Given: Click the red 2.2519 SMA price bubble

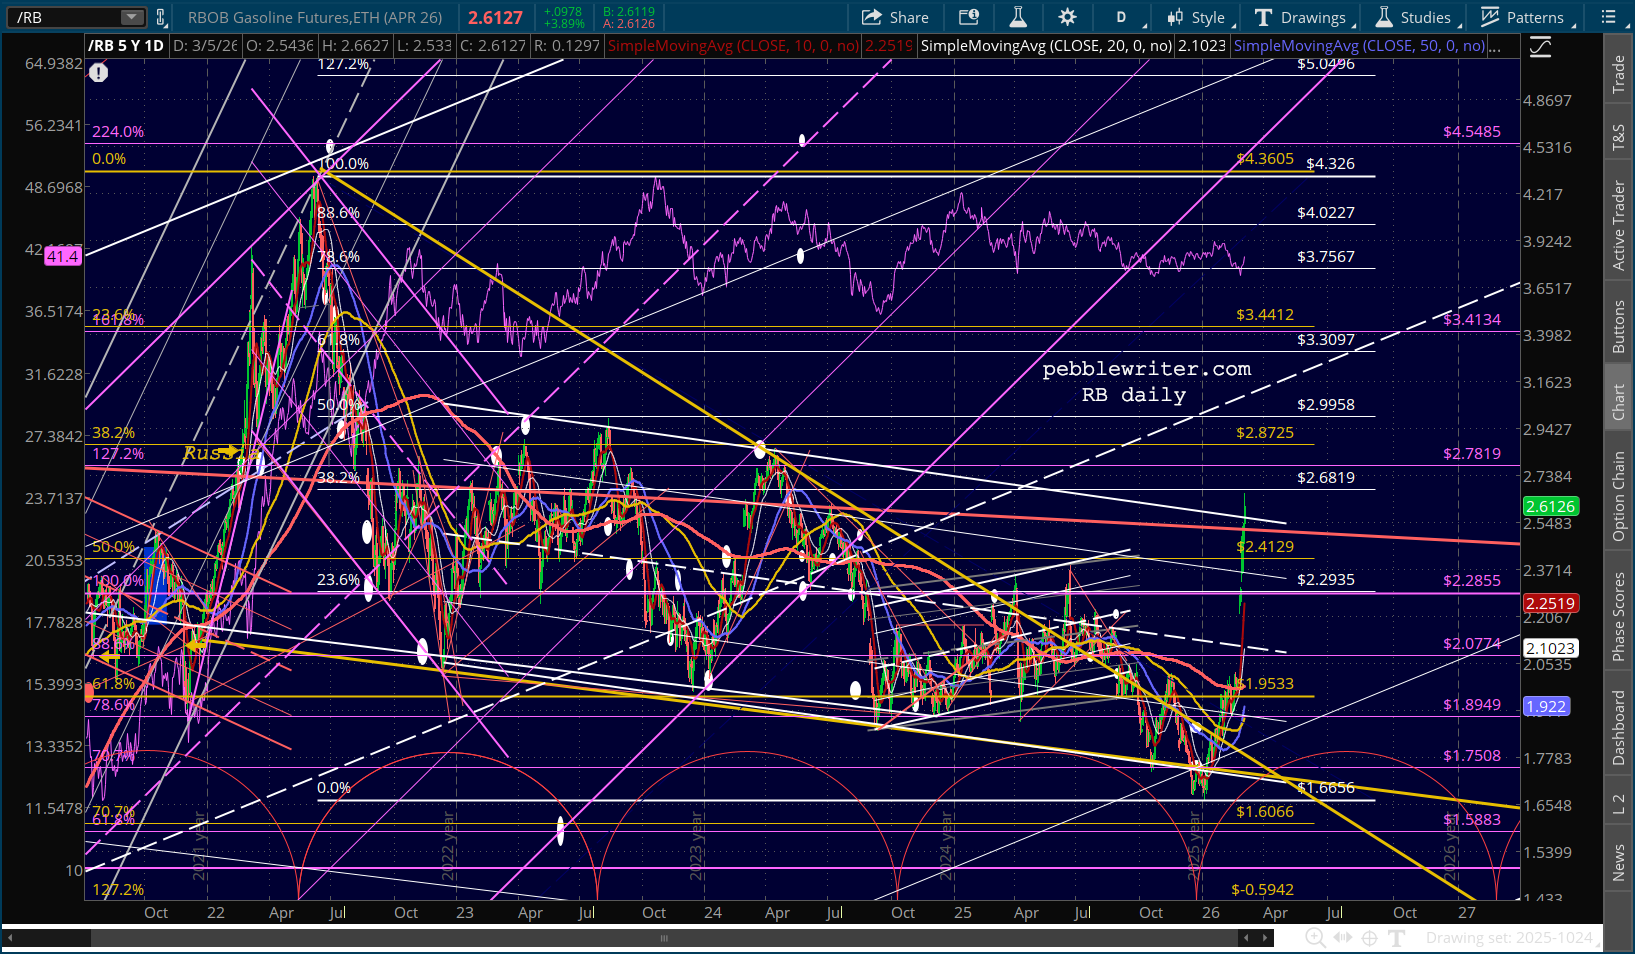Looking at the screenshot, I should [x=1550, y=603].
